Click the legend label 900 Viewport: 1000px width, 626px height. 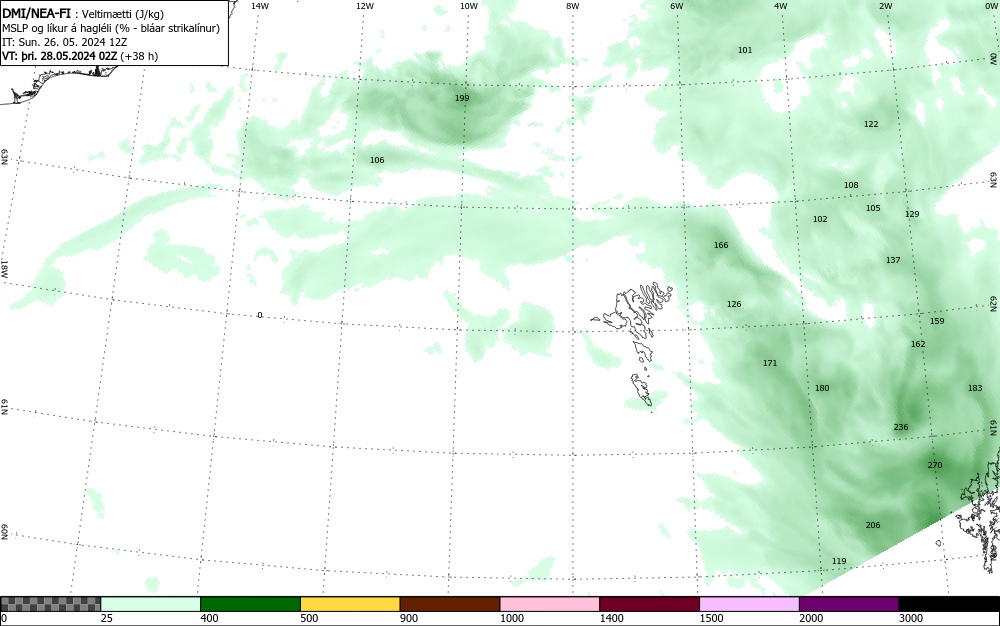coord(409,618)
